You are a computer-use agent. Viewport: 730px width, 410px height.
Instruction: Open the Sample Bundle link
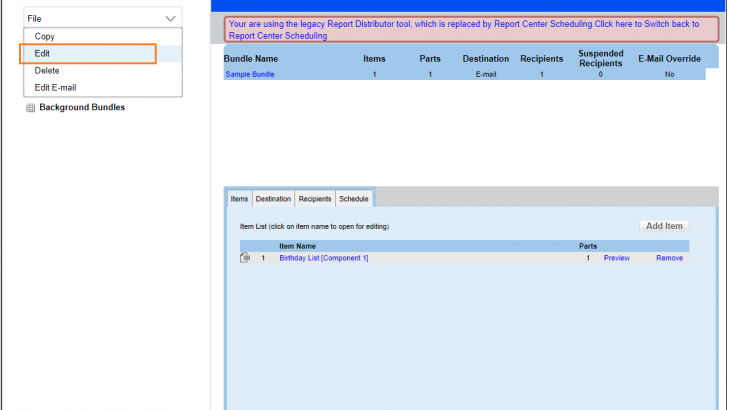[250, 74]
